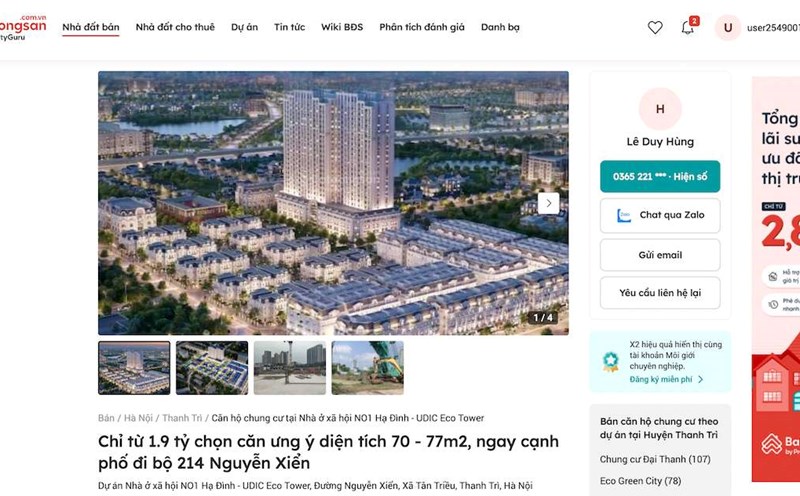Open notifications bell with red badge
The width and height of the screenshot is (800, 496).
(x=689, y=27)
